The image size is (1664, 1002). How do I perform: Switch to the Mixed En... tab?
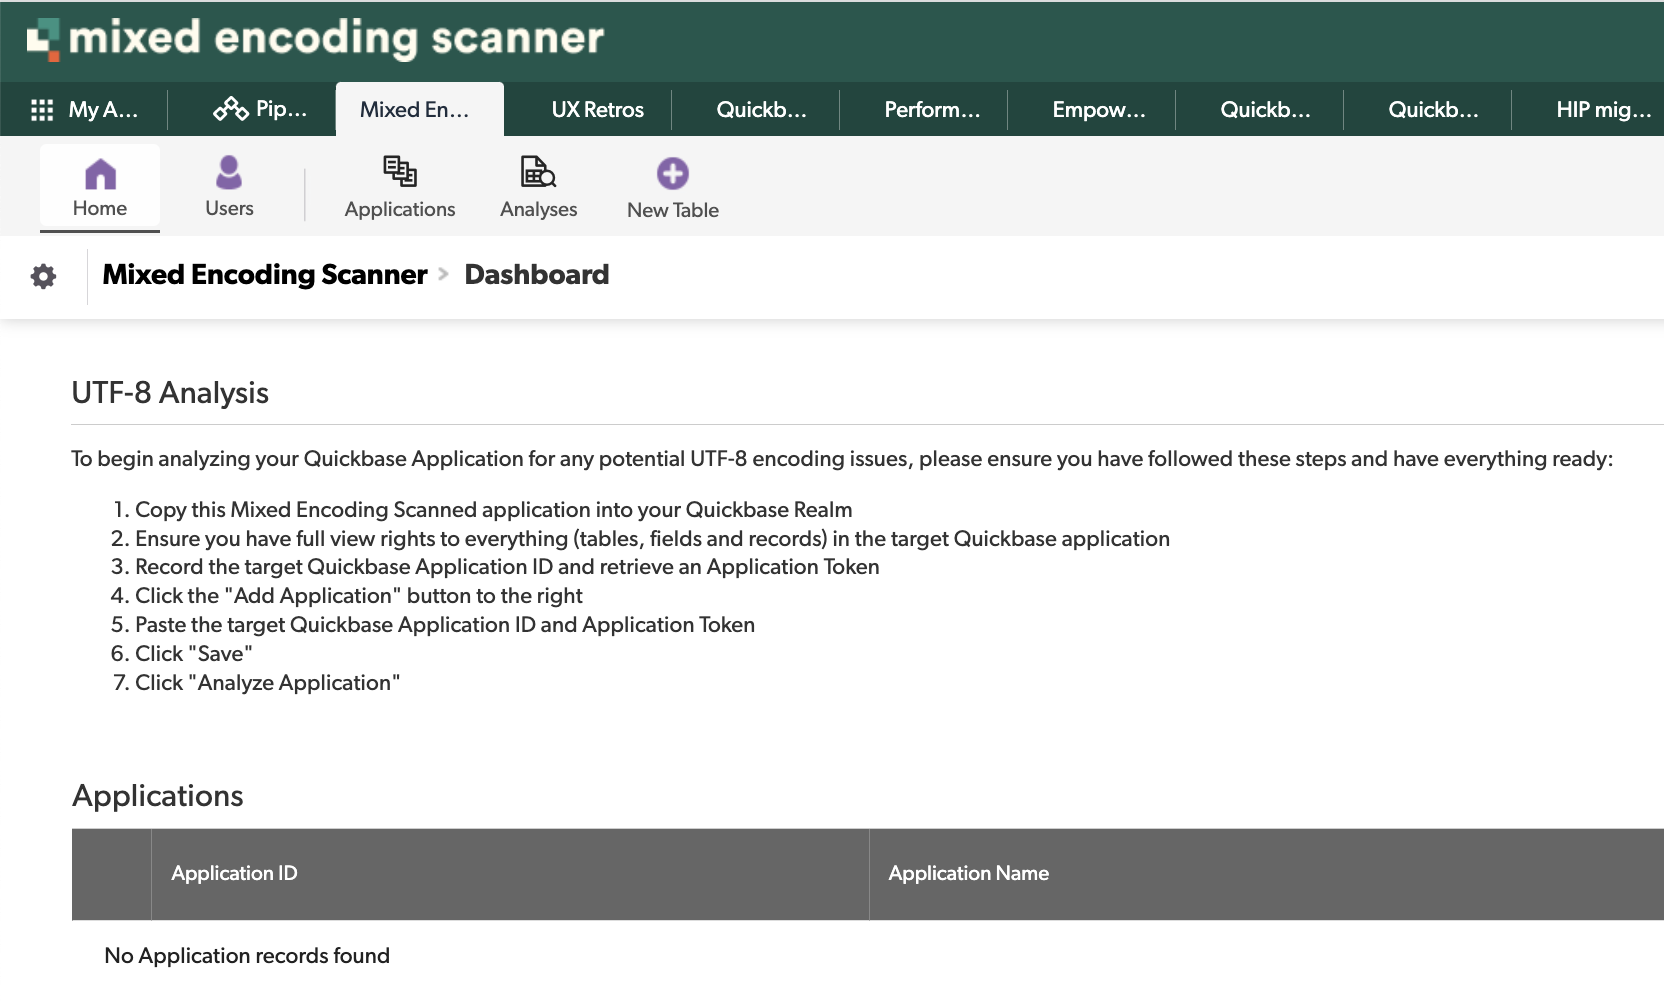420,109
